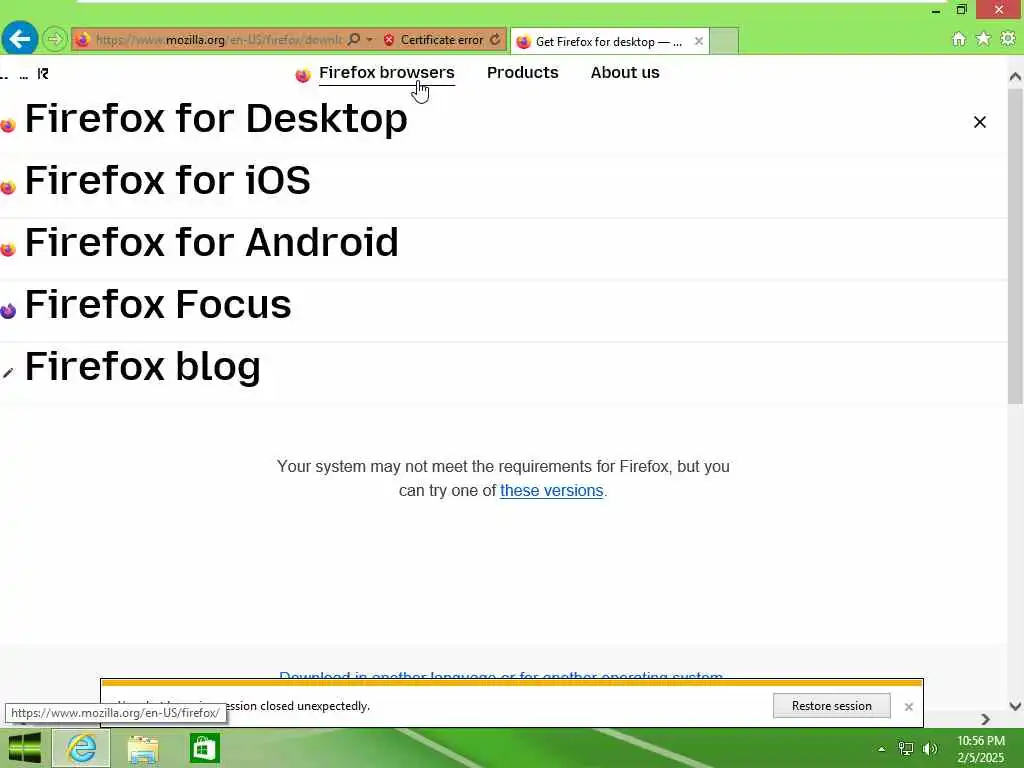Click the pencil icon beside Firefox blog
Screen dimensions: 1024x768
8,373
